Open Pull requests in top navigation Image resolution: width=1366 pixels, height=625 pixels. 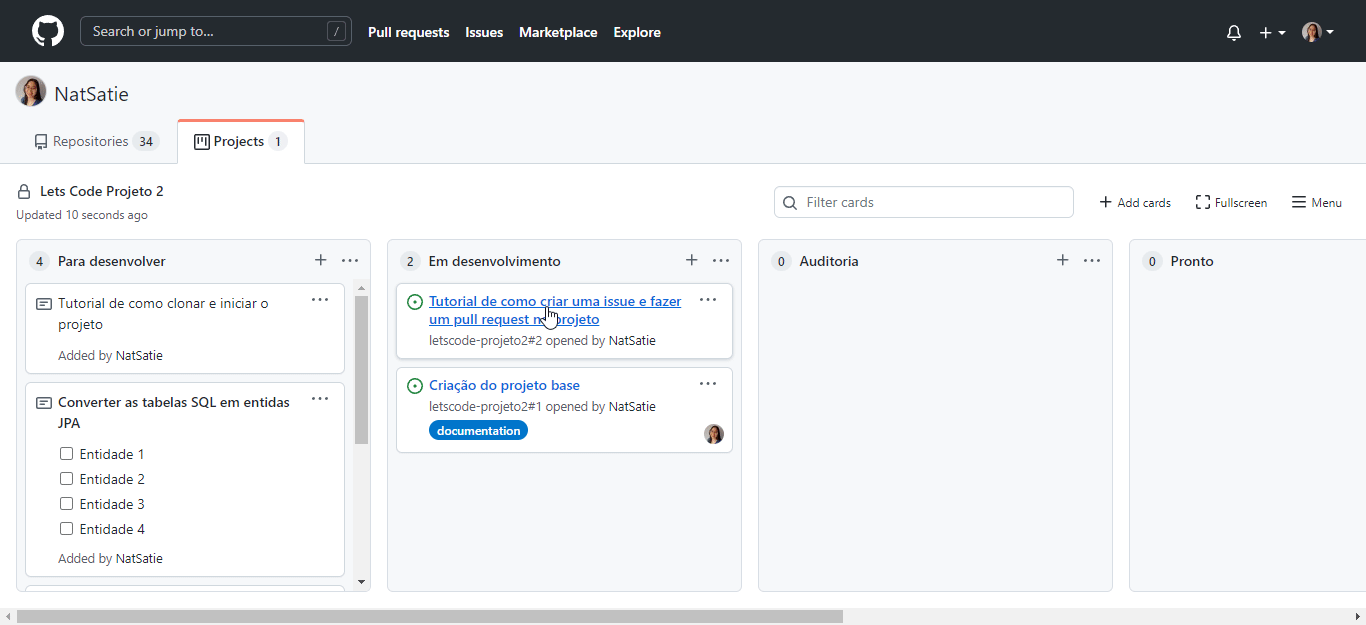click(408, 32)
